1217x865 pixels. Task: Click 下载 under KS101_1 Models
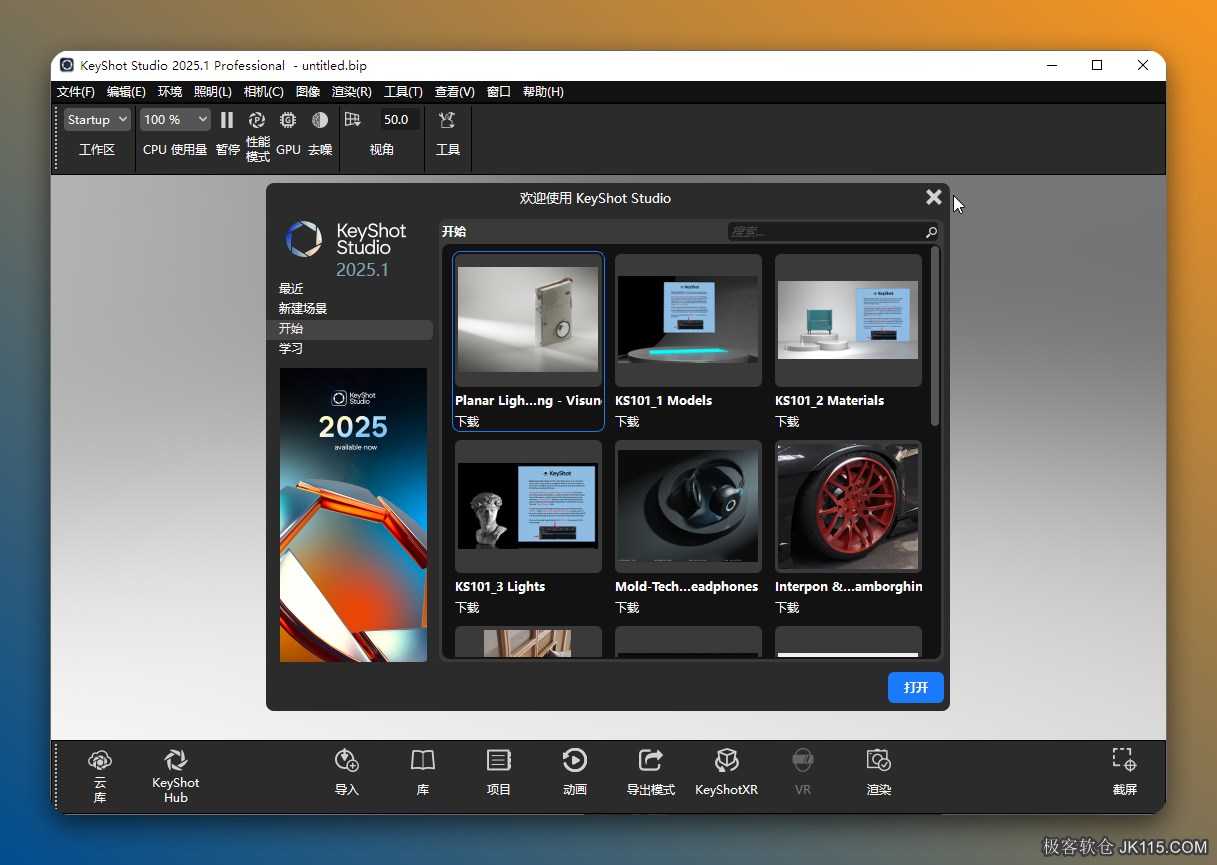627,422
